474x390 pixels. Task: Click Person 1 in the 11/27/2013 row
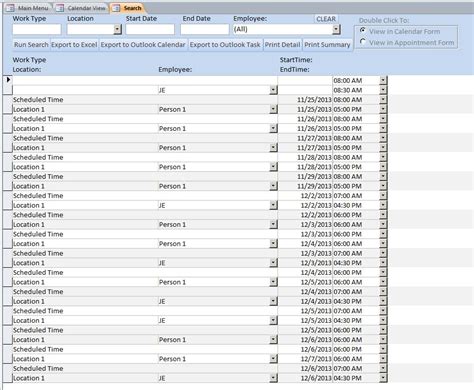click(x=172, y=148)
